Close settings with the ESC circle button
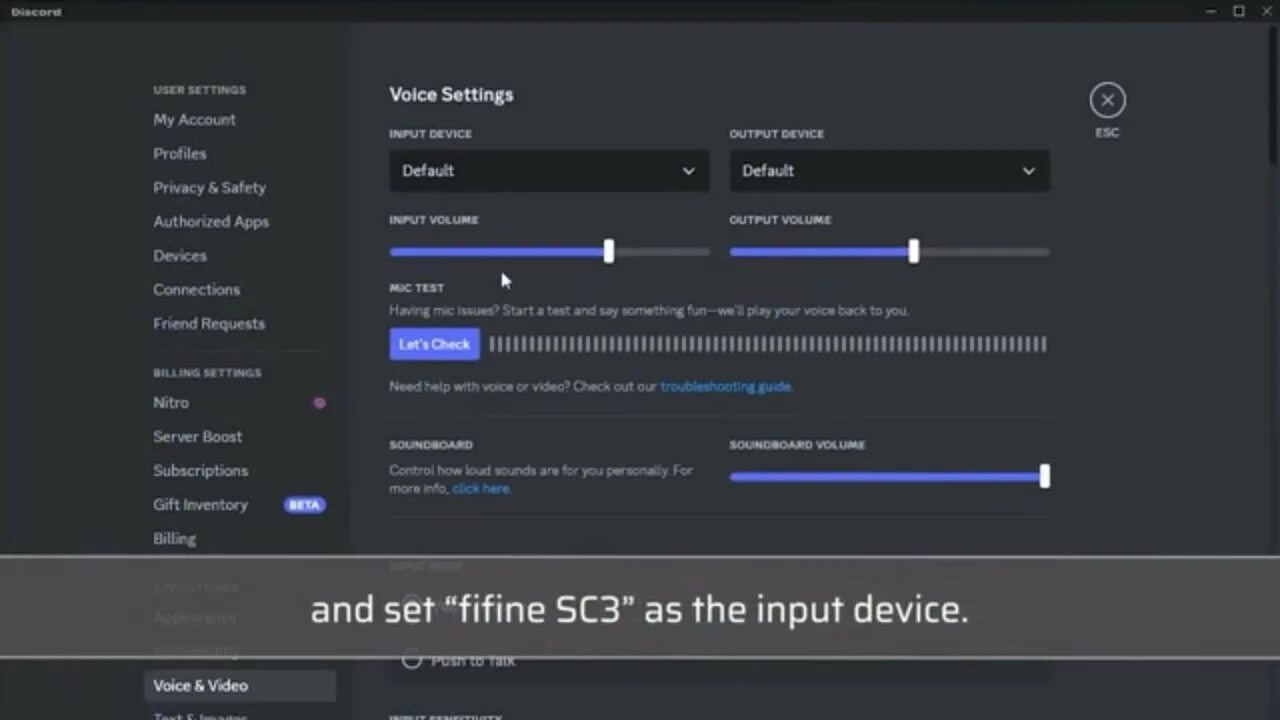Screen dimensions: 1280x720 click(1107, 100)
